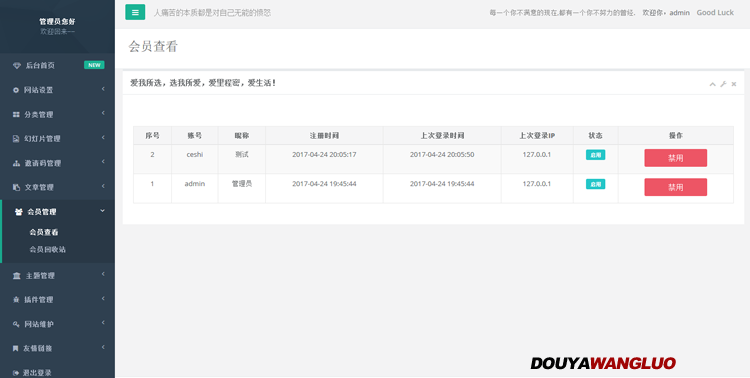
Task: Expand the 友情链接 submenu arrow
Action: [x=103, y=347]
